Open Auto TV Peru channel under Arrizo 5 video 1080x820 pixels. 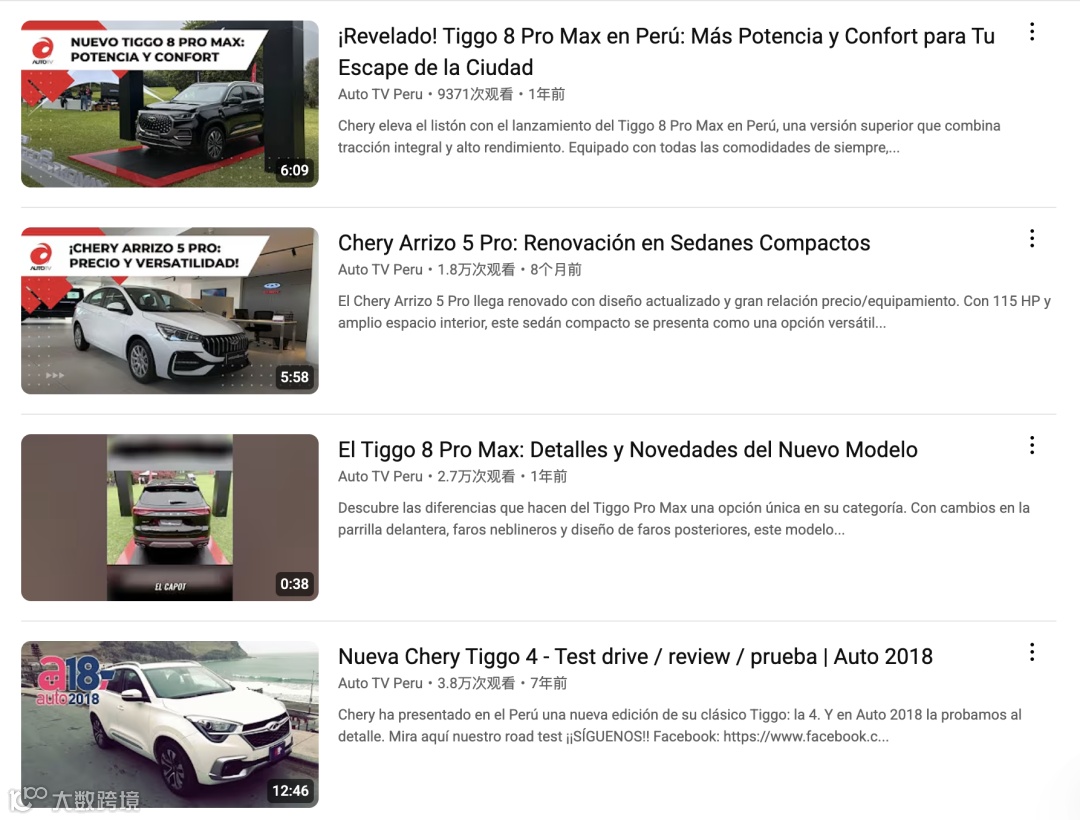(380, 270)
